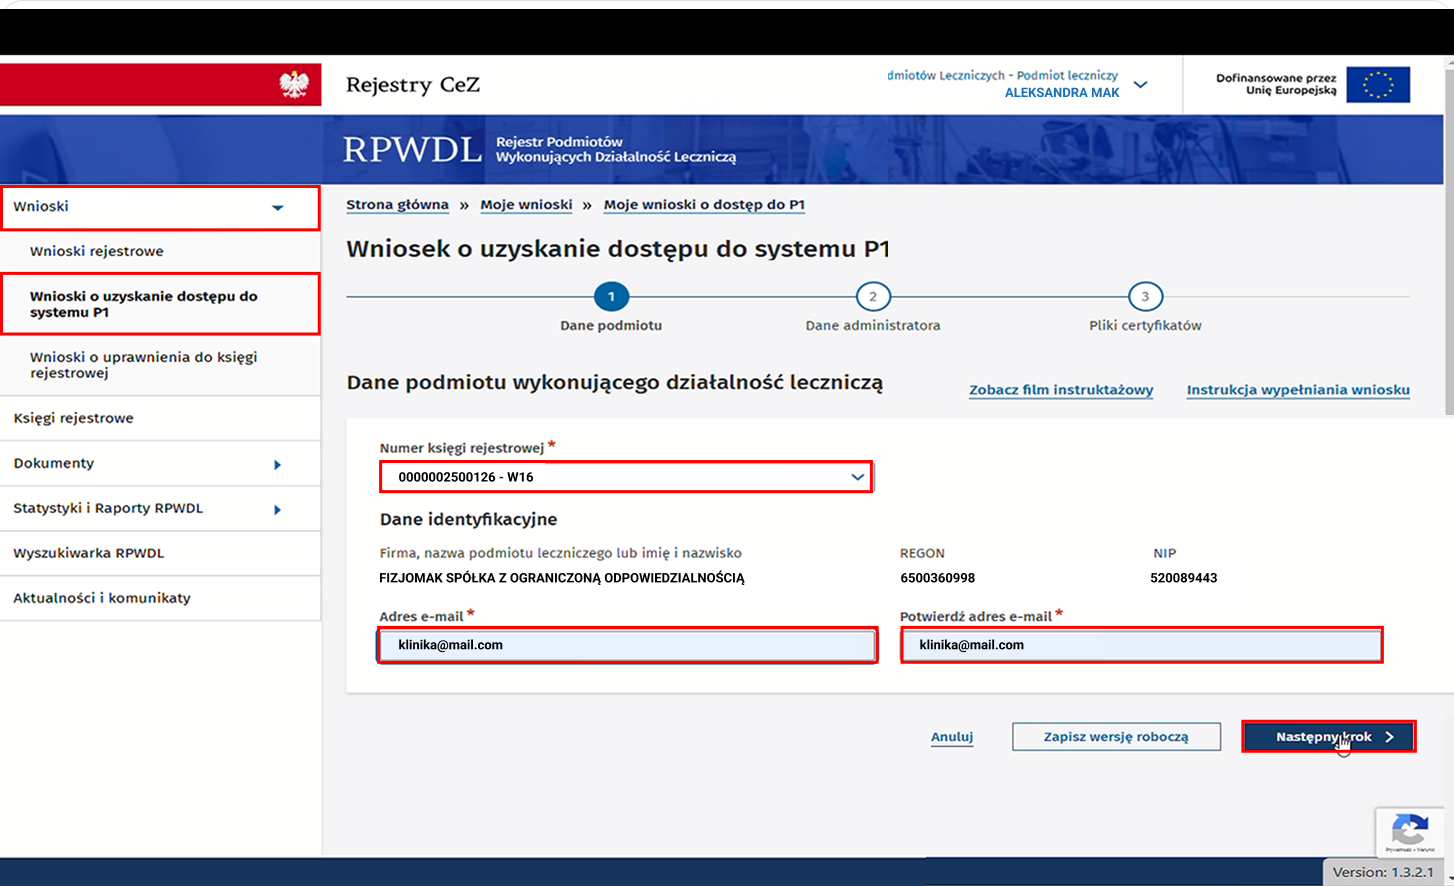Click step 2 Dane administratora
The height and width of the screenshot is (886, 1454).
tap(872, 296)
